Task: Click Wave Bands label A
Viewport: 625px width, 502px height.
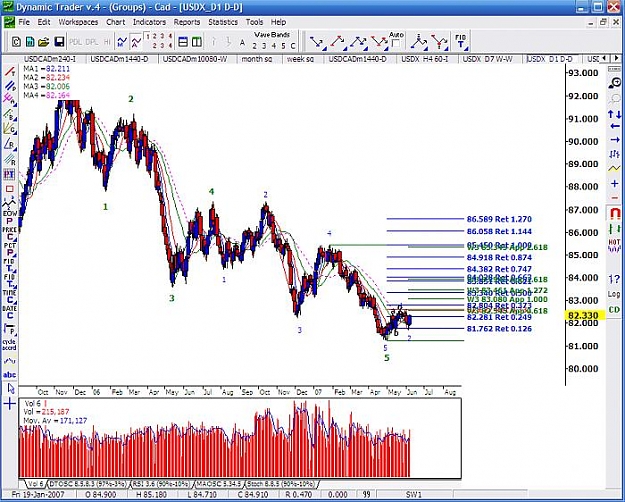Action: [x=242, y=43]
